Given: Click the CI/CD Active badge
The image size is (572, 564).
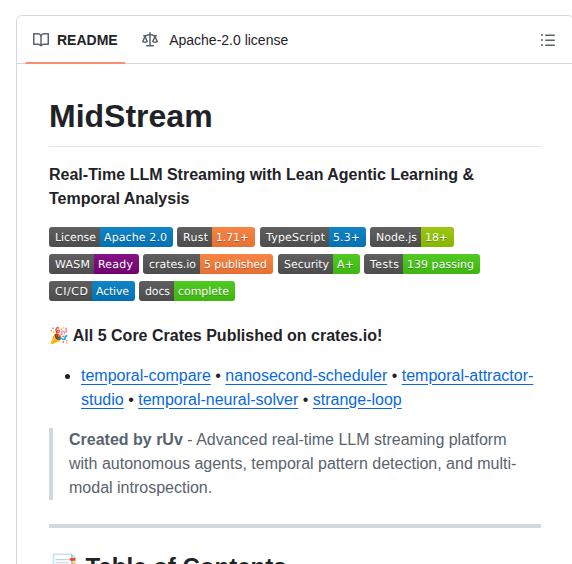Looking at the screenshot, I should (92, 291).
